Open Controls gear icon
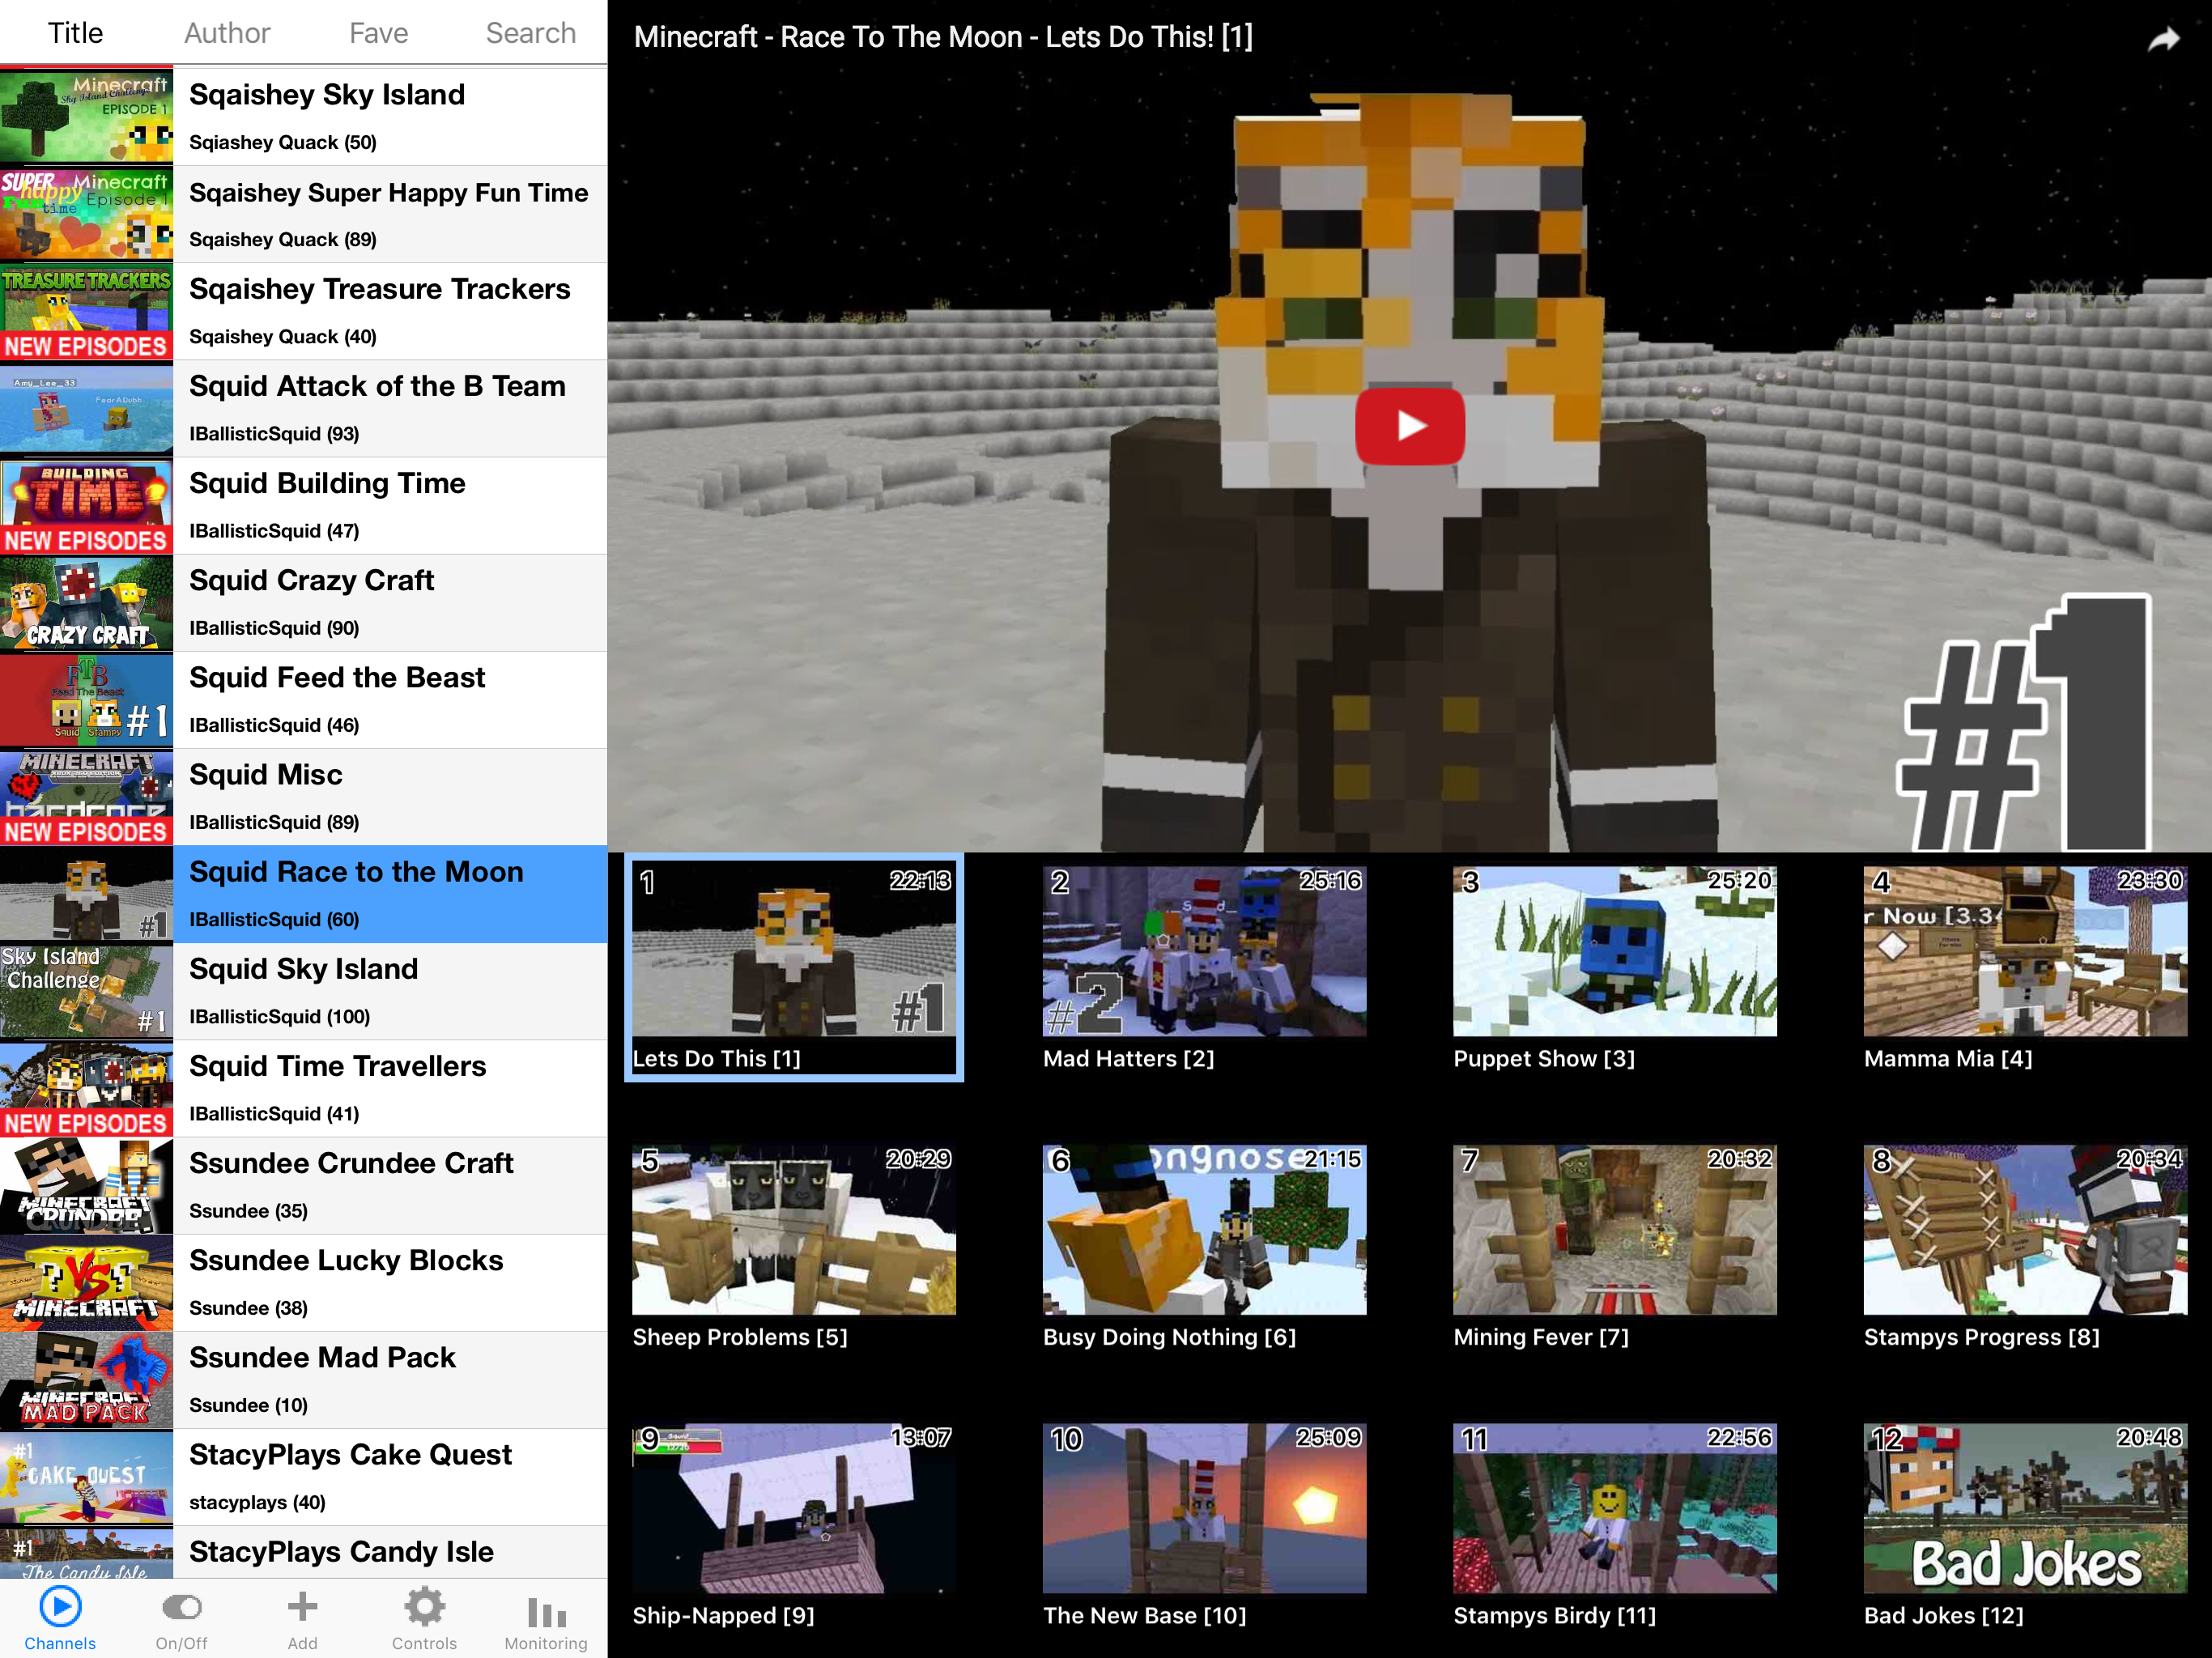2212x1658 pixels. (424, 1608)
